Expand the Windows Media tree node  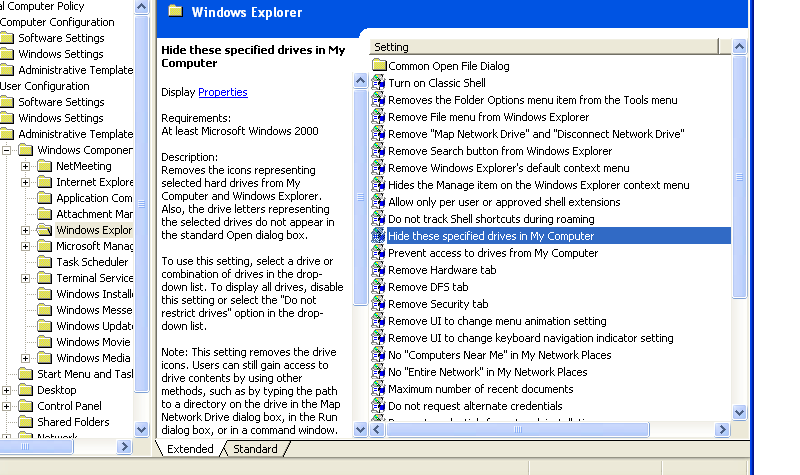coord(25,358)
